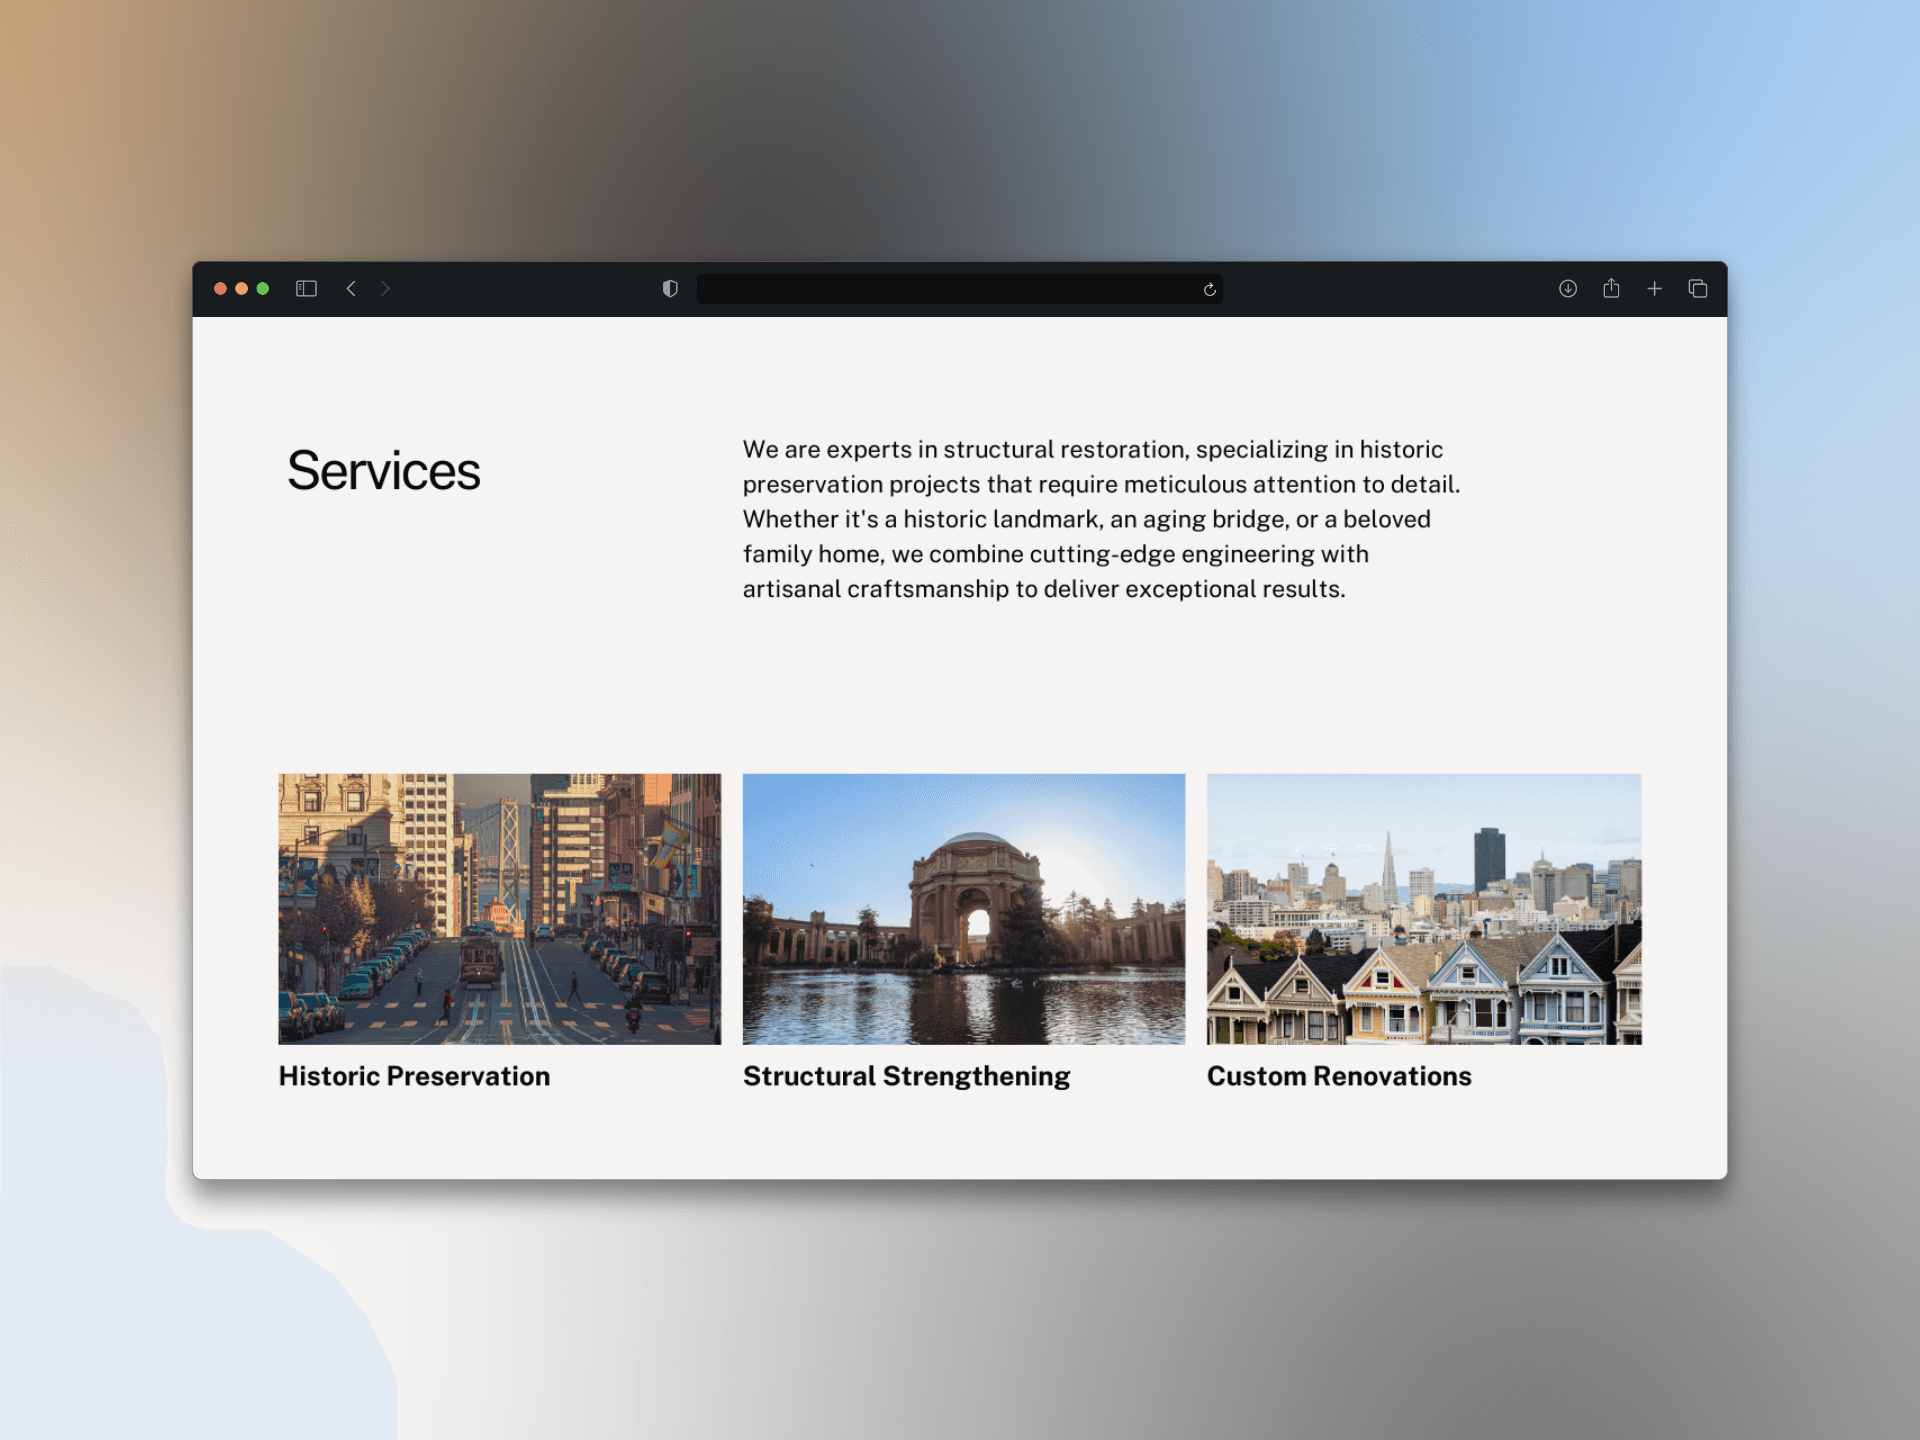
Task: Go forward with the right chevron
Action: [x=385, y=289]
